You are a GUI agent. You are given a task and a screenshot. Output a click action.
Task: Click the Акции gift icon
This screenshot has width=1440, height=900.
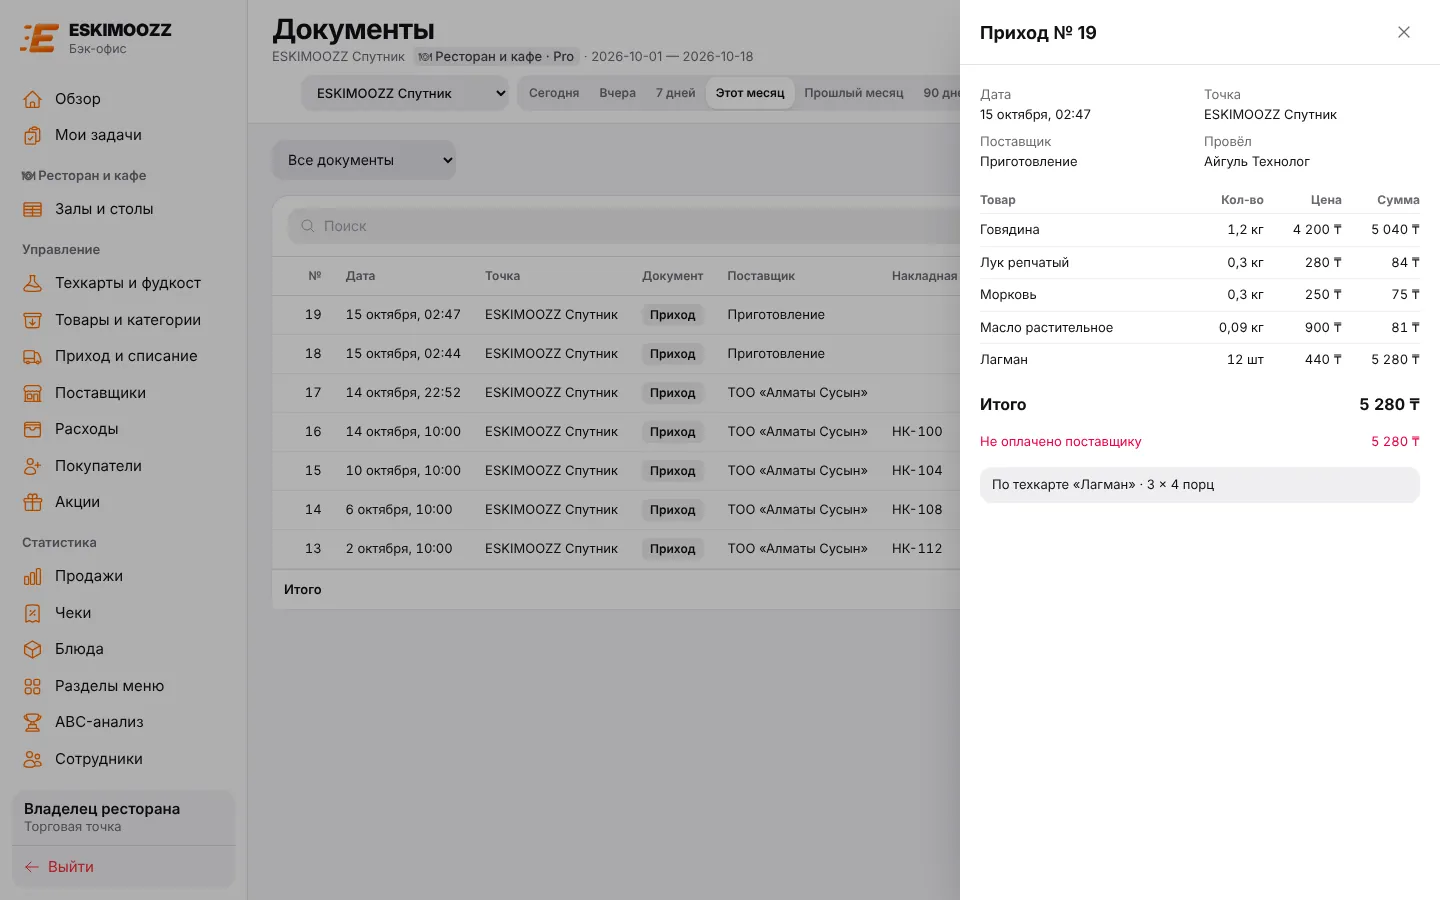pyautogui.click(x=33, y=502)
